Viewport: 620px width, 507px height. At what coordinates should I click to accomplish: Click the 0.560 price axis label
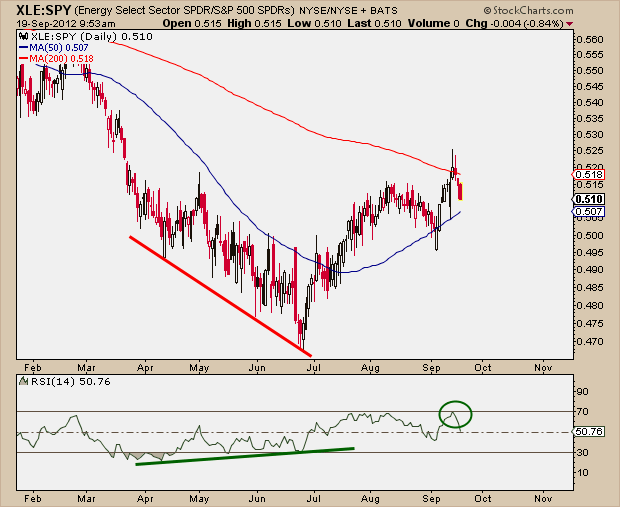(589, 40)
